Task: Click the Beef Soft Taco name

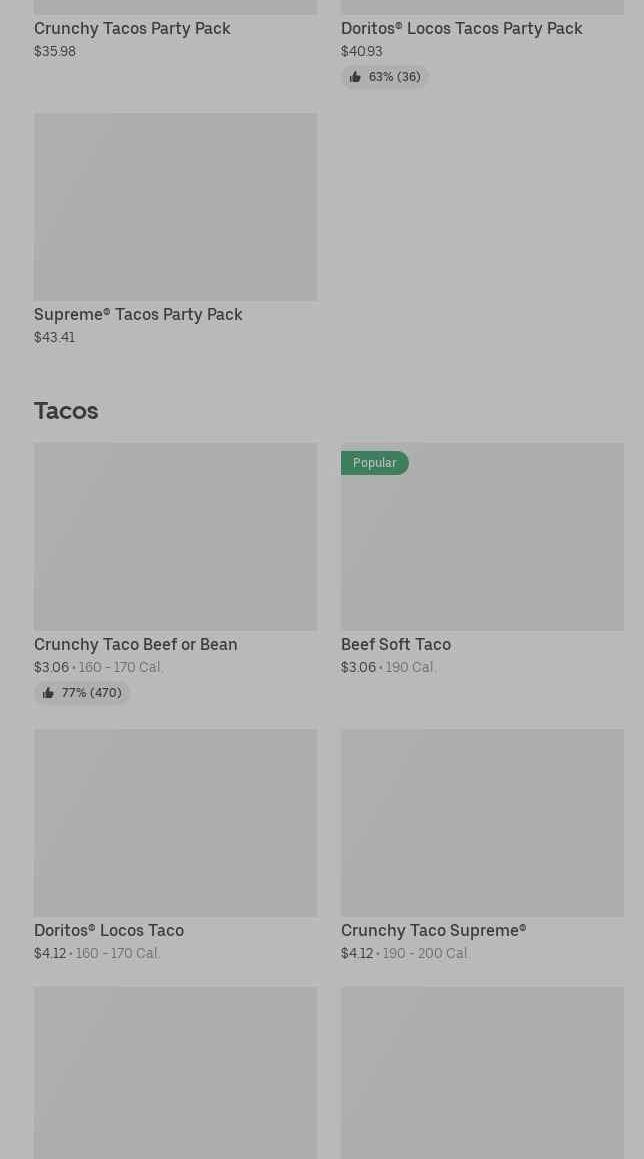Action: point(396,644)
